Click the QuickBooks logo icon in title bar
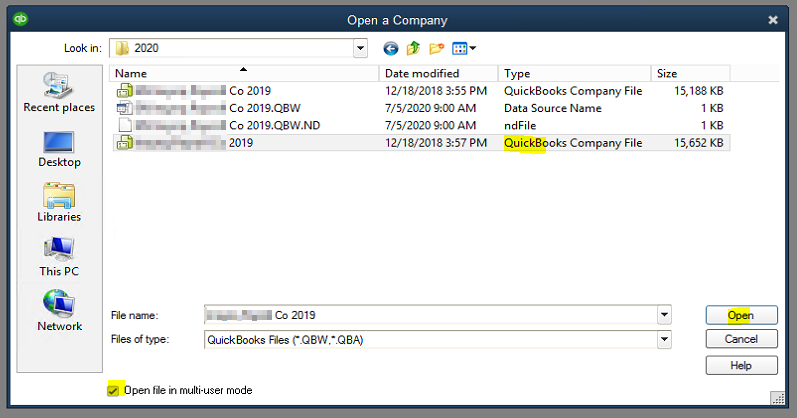This screenshot has height=418, width=797. pyautogui.click(x=20, y=20)
